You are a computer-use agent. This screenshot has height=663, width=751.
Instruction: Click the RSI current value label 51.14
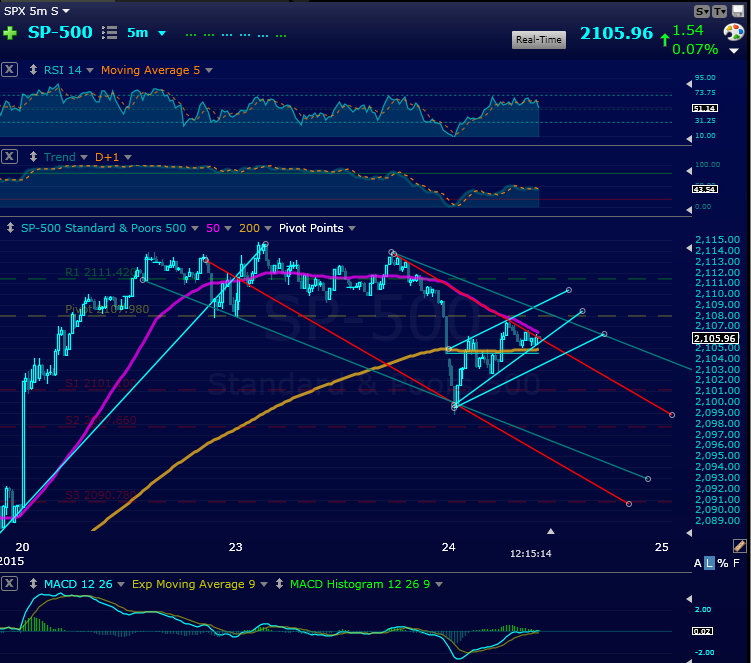(705, 108)
